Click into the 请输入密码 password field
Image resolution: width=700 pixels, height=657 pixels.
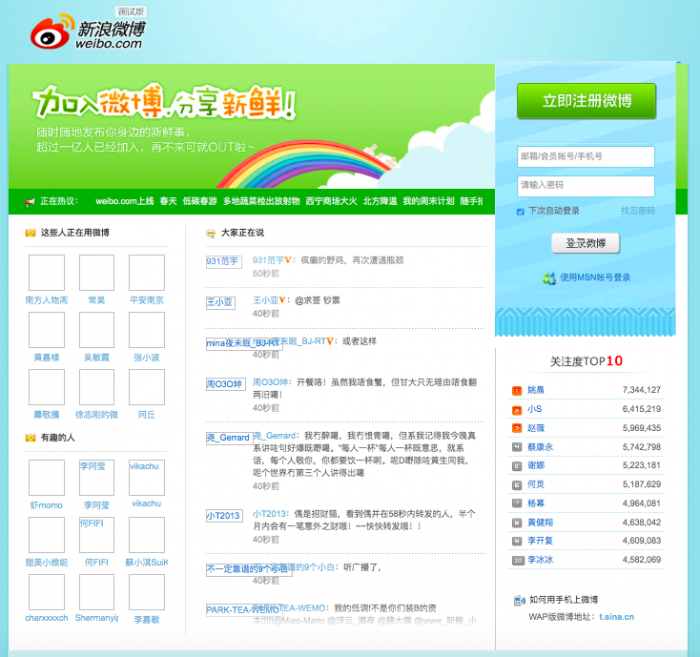pos(586,186)
